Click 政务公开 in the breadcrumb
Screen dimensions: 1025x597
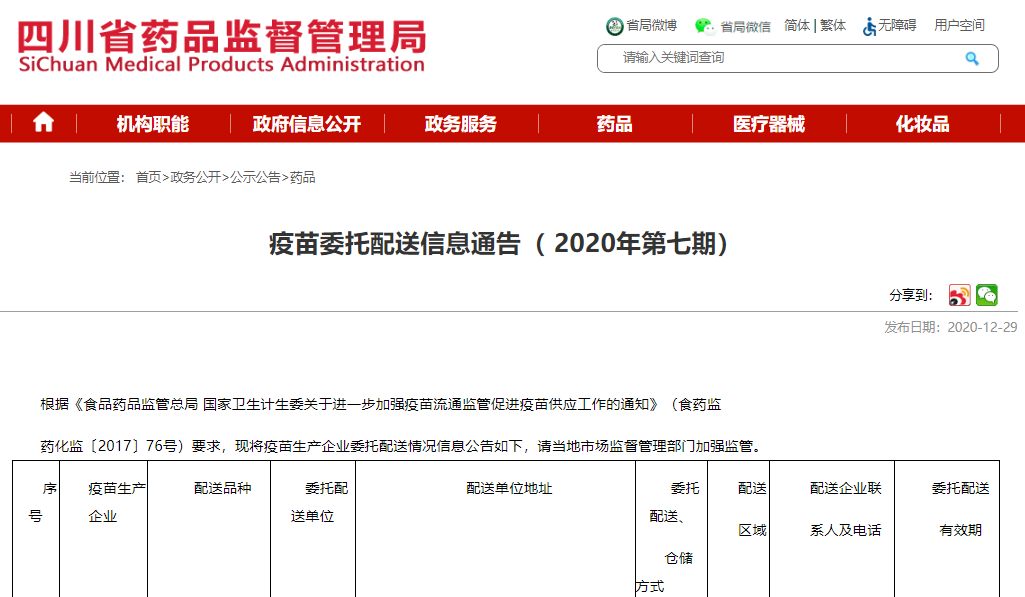coord(195,177)
